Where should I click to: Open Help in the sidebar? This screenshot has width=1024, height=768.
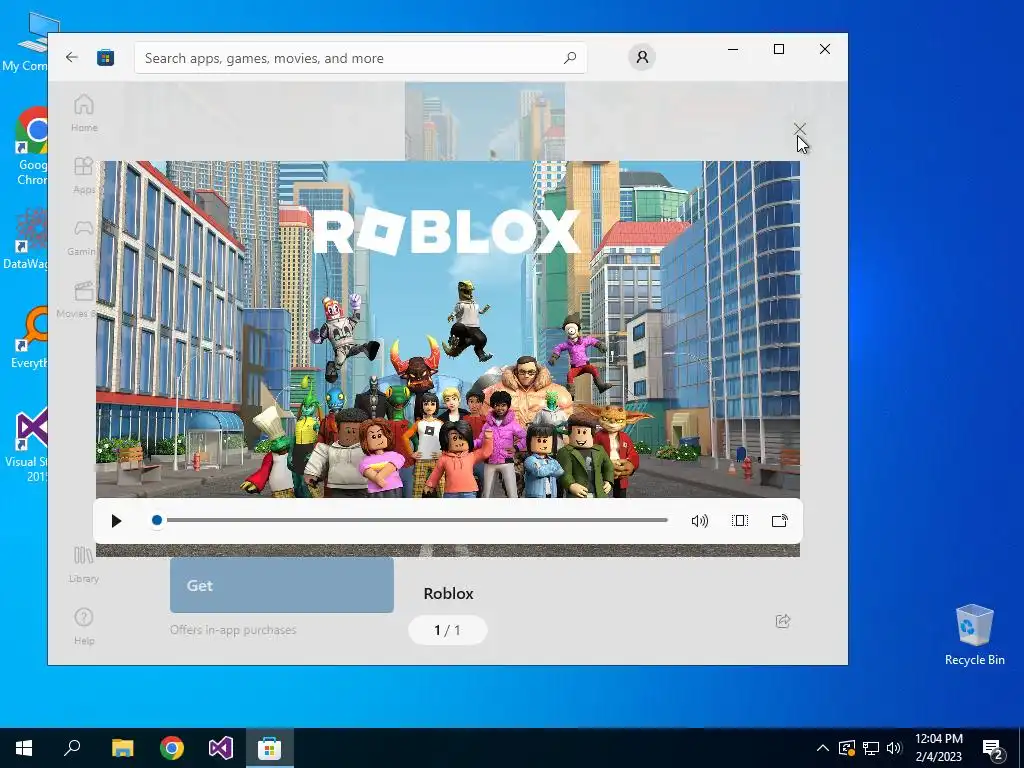coord(84,626)
